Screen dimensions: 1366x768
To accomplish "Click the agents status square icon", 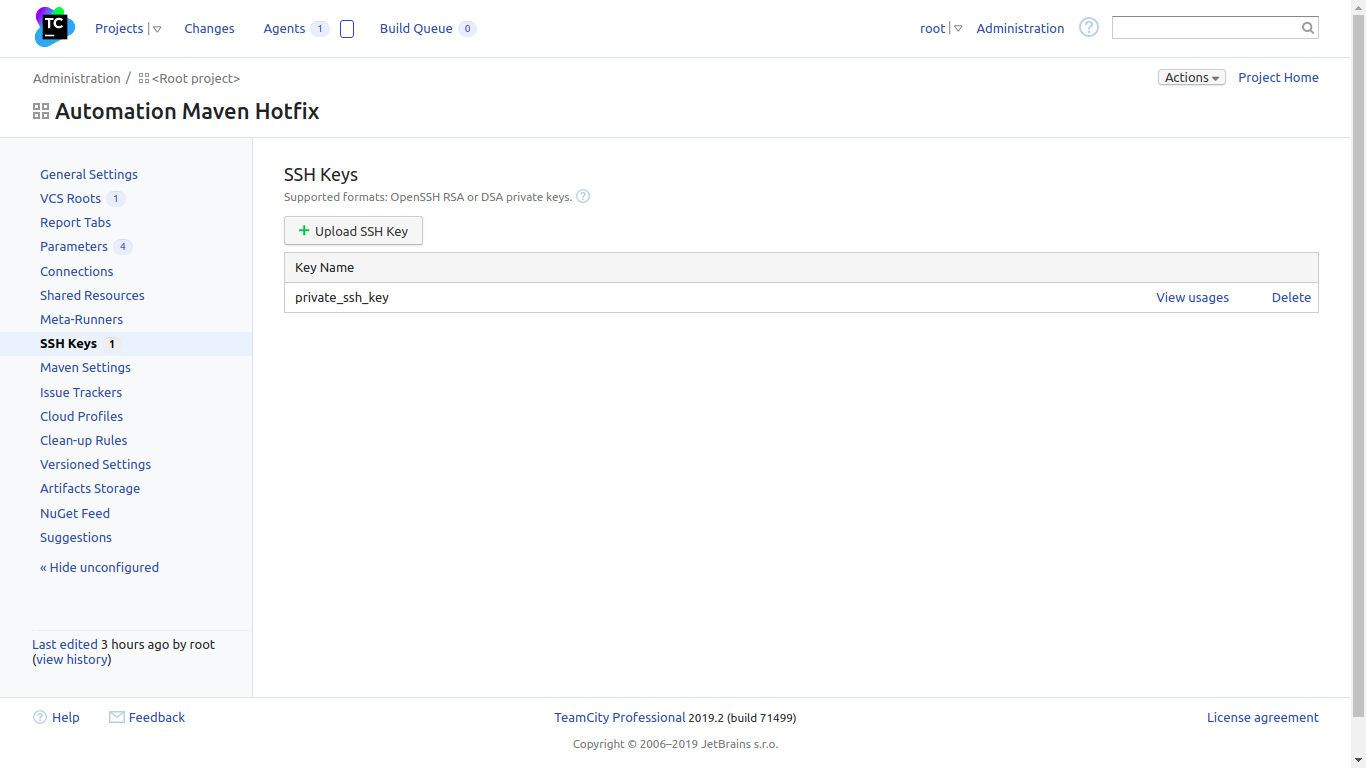I will coord(347,29).
